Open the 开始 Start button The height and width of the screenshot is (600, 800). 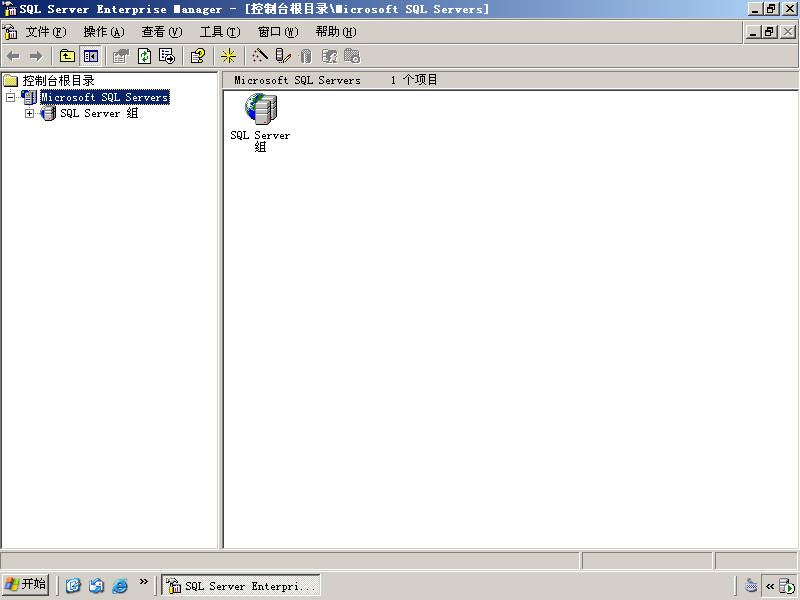click(26, 584)
